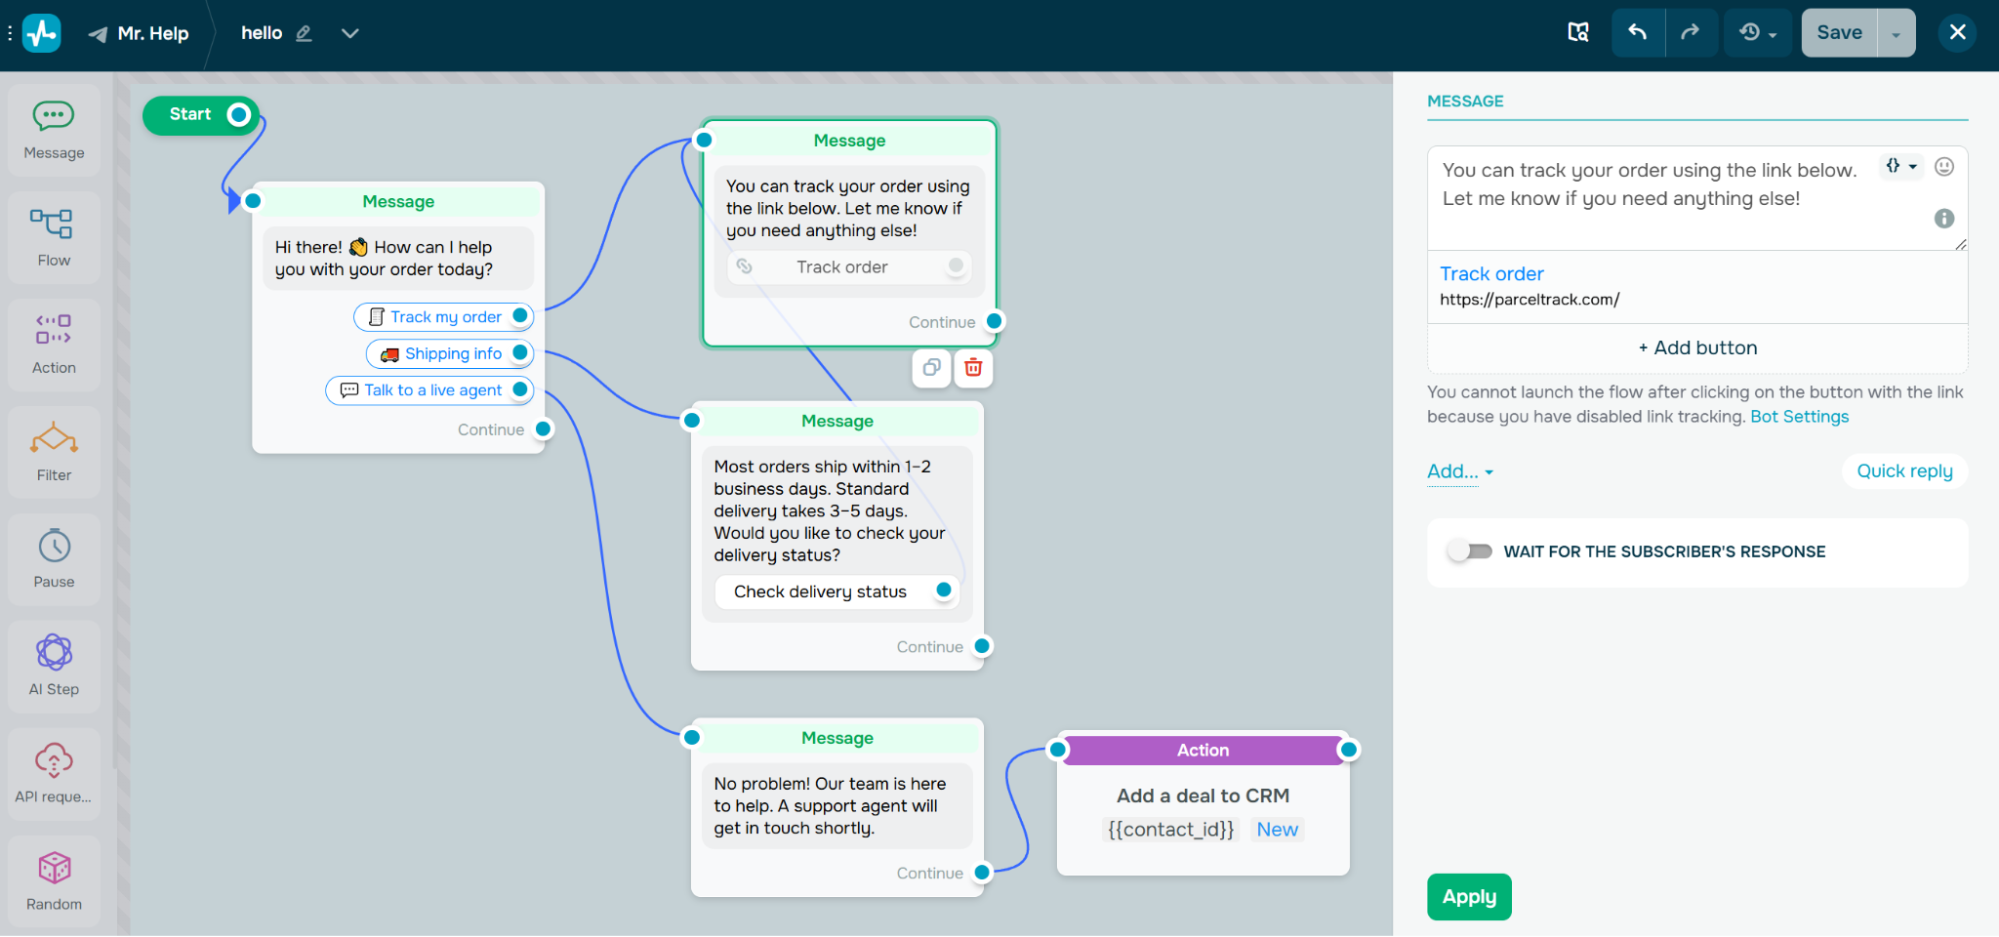1999x937 pixels.
Task: Open the Action block tool
Action: click(53, 343)
